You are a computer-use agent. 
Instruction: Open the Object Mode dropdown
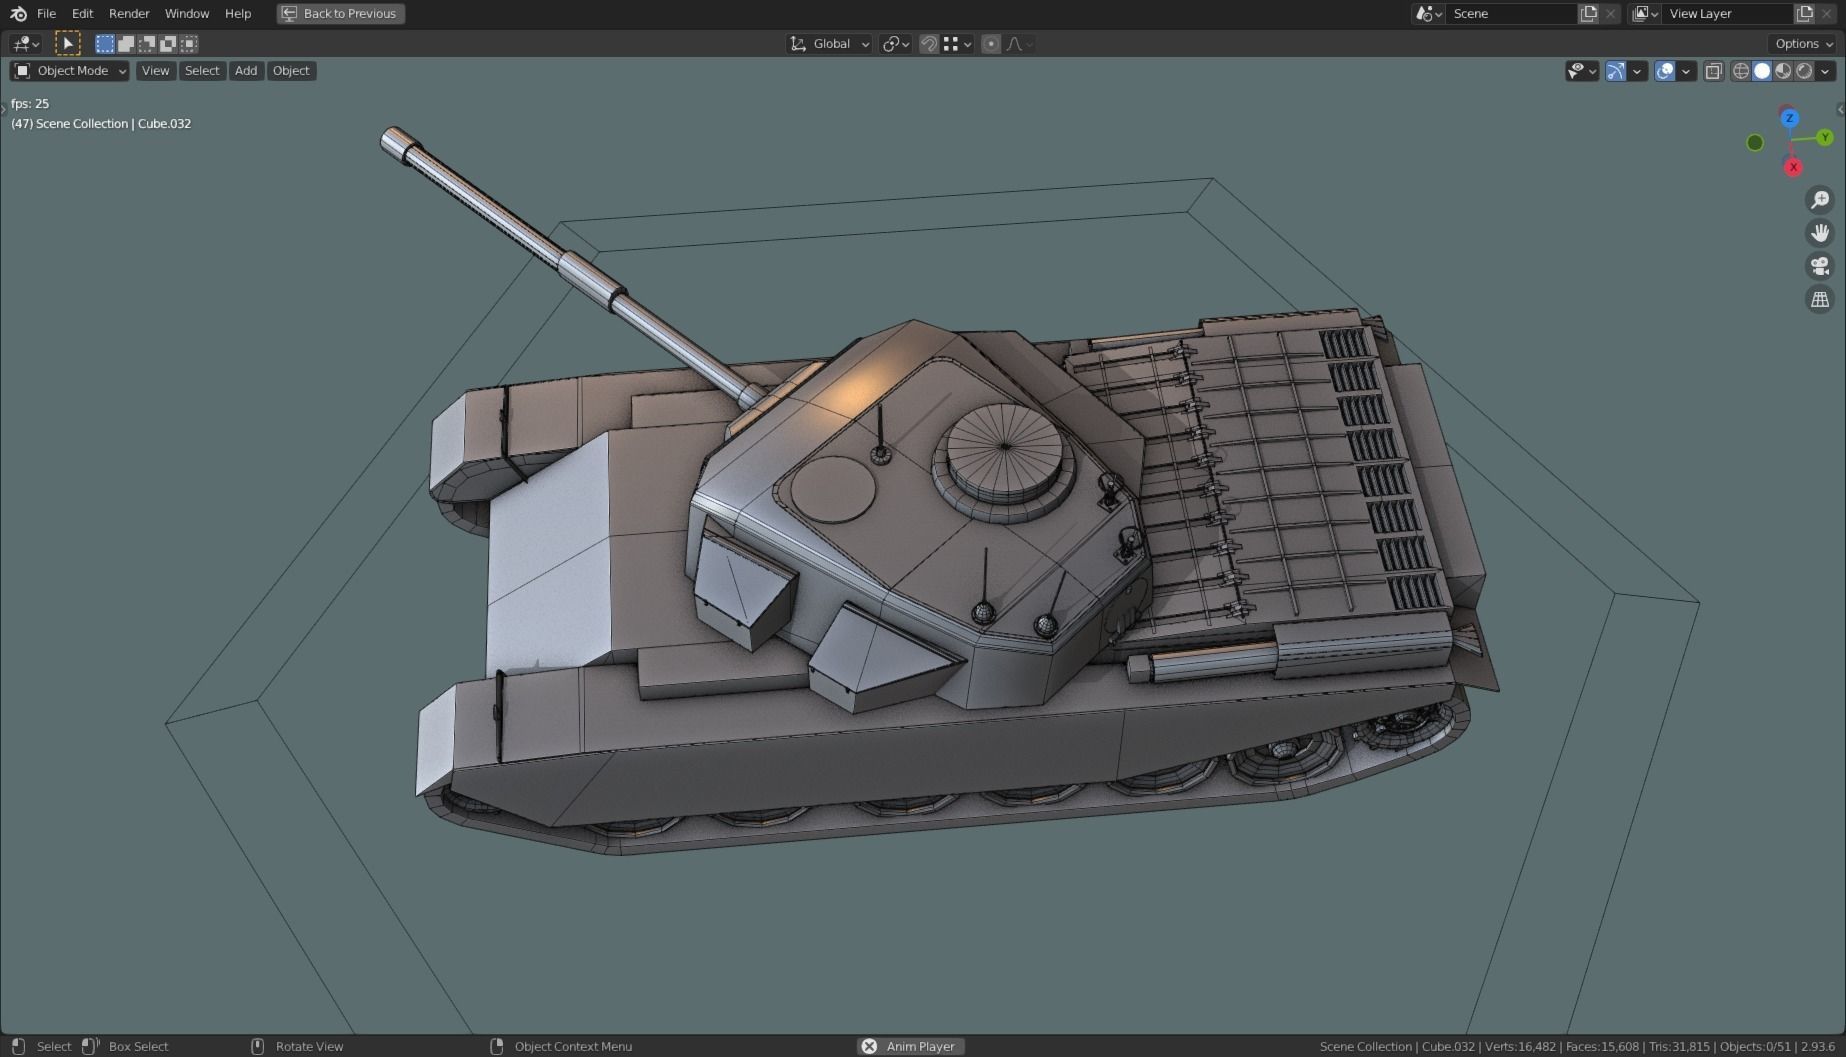[70, 70]
